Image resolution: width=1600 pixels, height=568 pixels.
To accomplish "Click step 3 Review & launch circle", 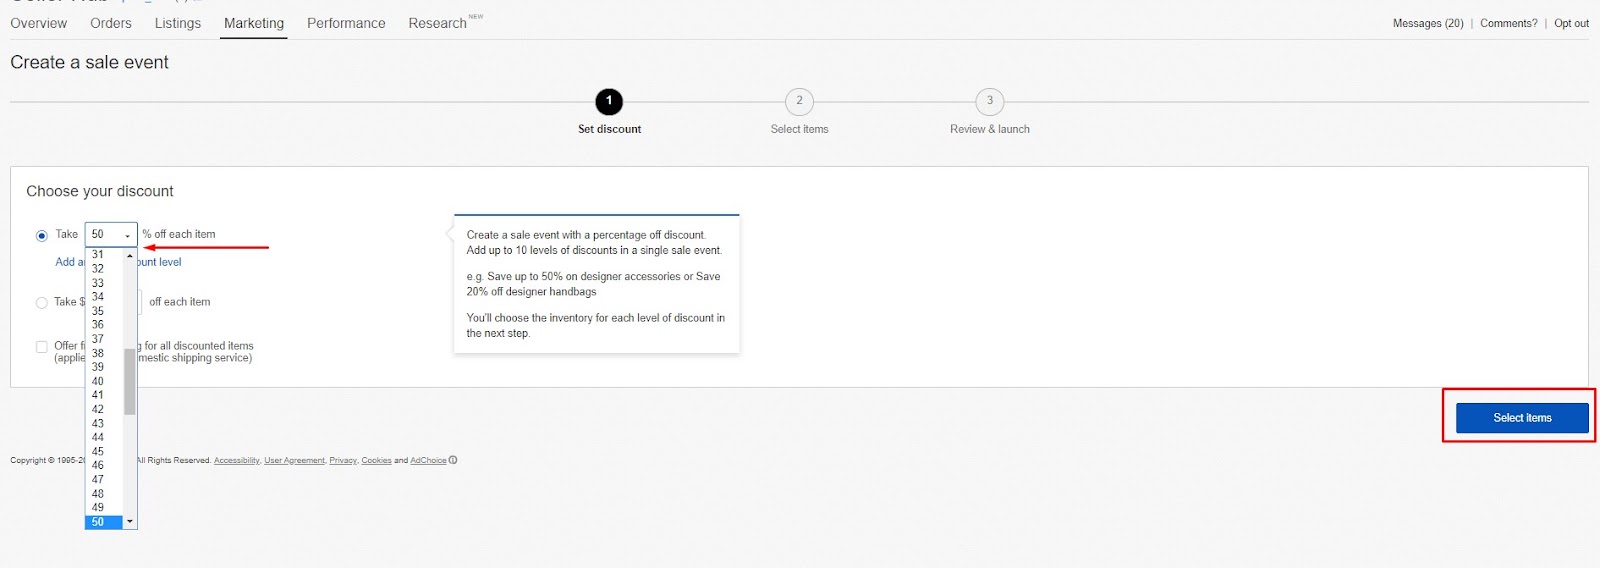I will click(990, 101).
